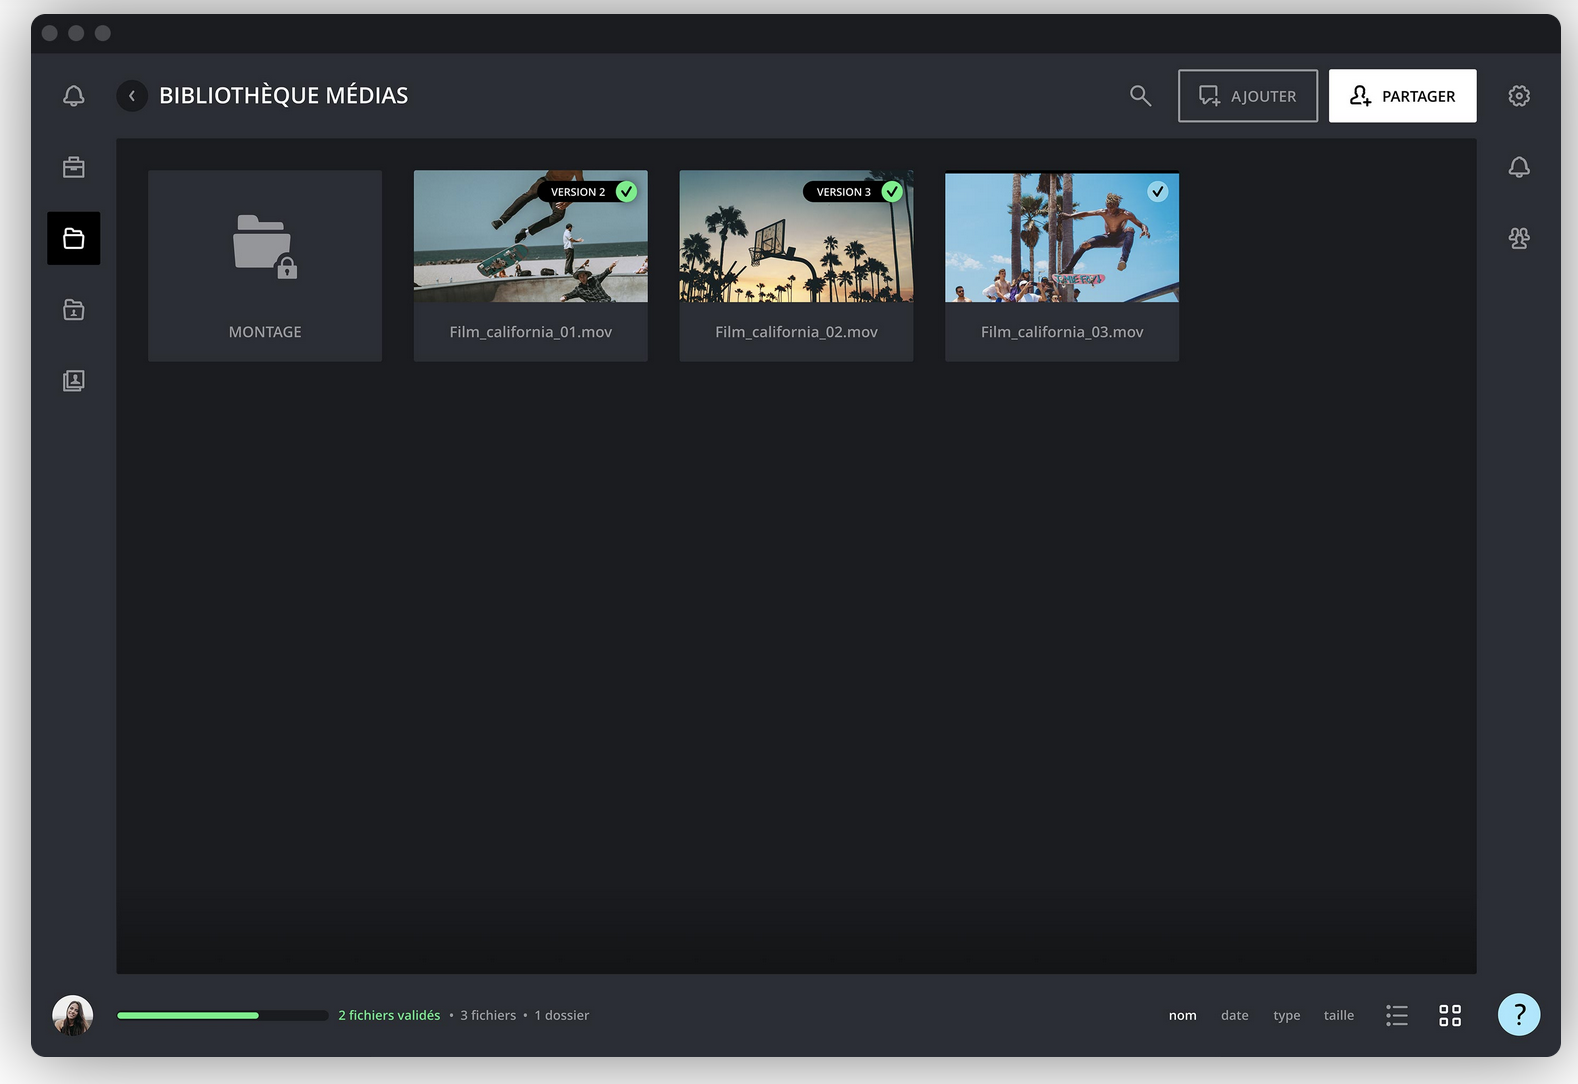Image resolution: width=1578 pixels, height=1084 pixels.
Task: Open the VERSION 3 badge
Action: (843, 192)
